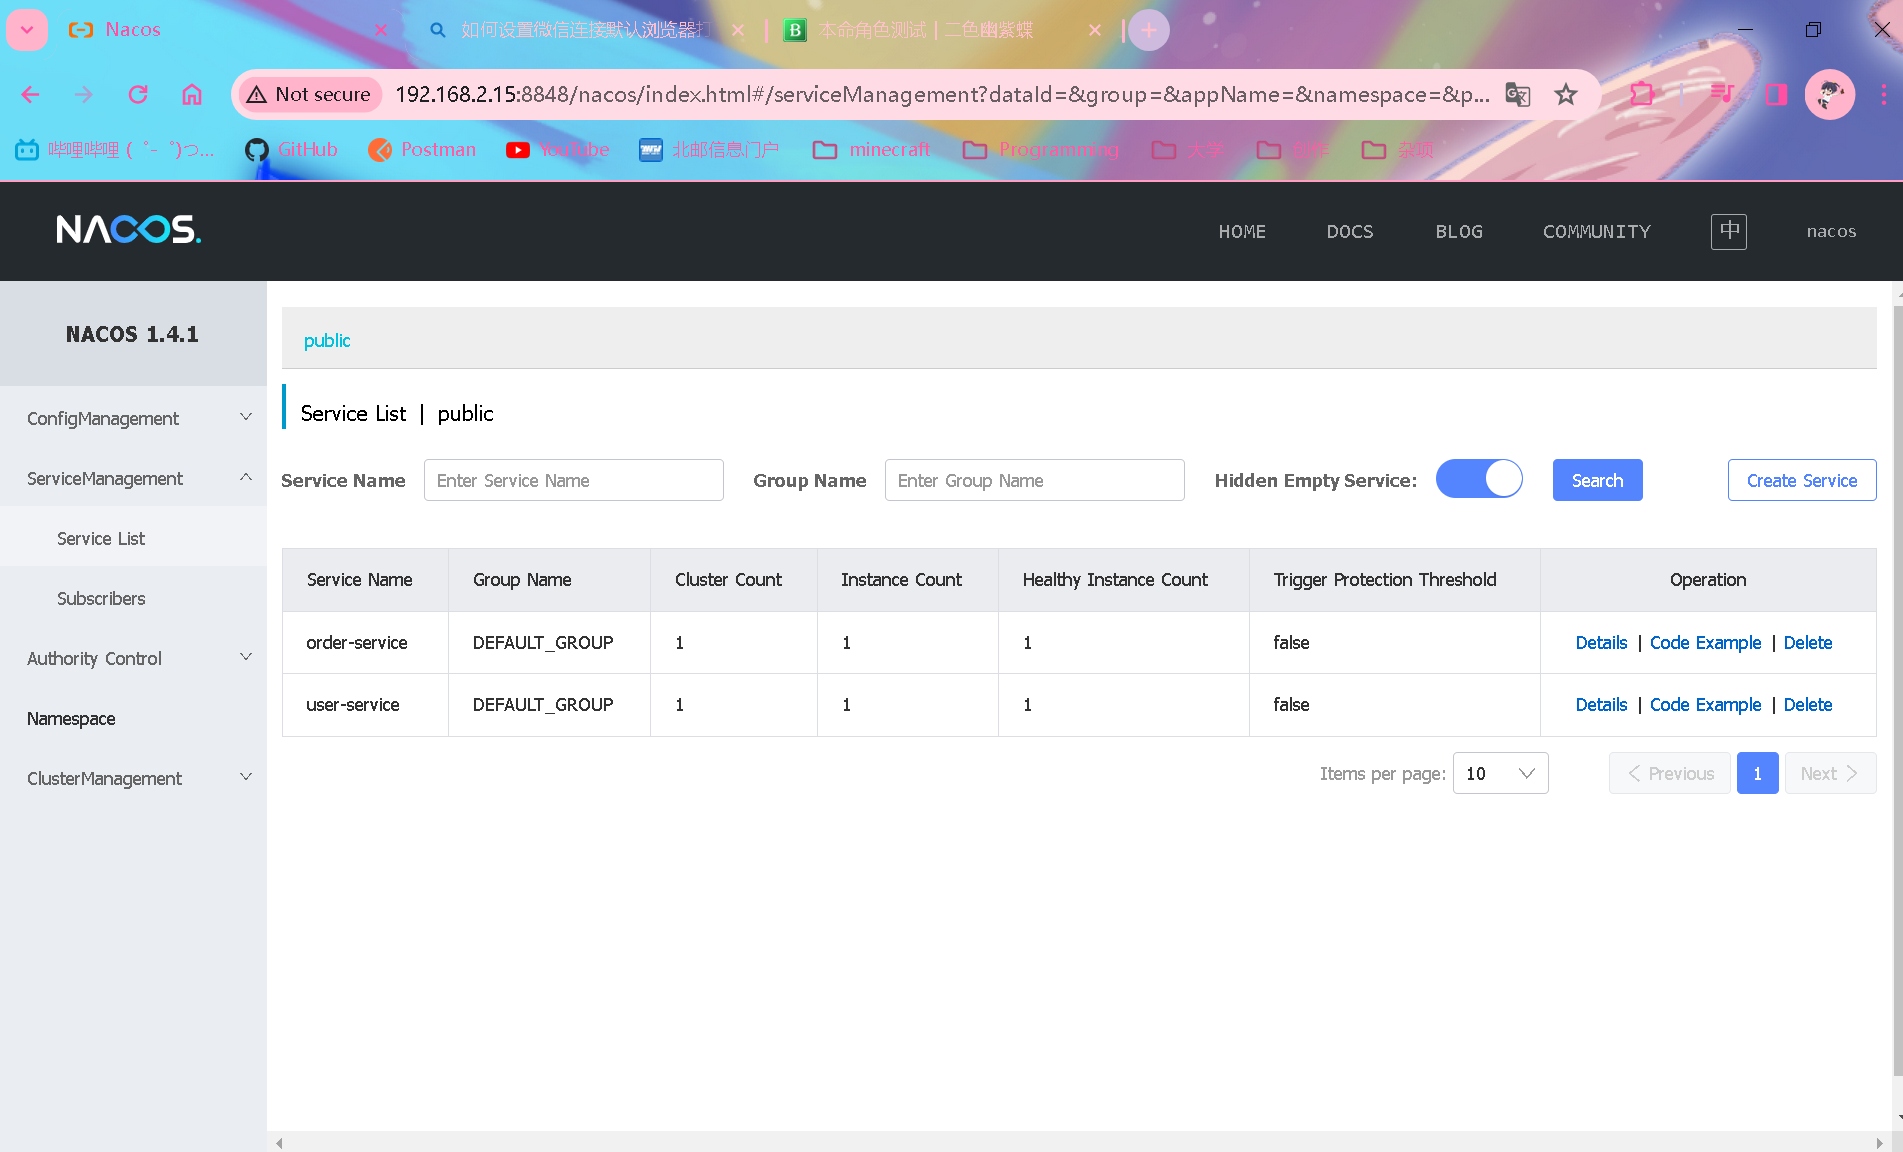Screen dimensions: 1903x1152
Task: Open the nacos user menu
Action: point(1831,232)
